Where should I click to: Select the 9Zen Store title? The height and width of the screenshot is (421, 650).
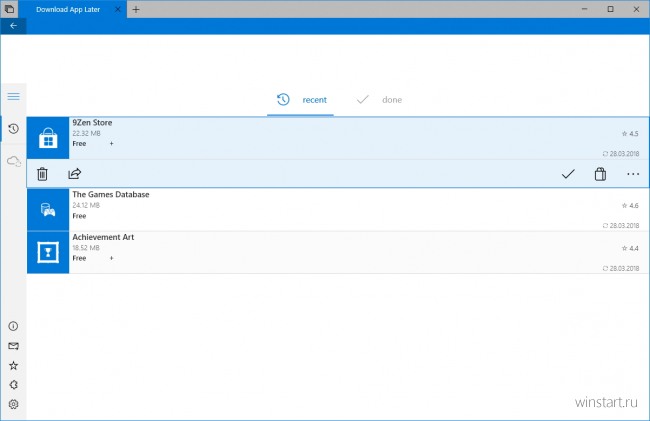(92, 123)
